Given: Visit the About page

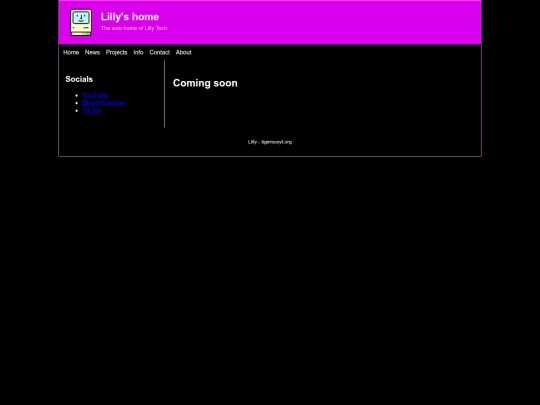Looking at the screenshot, I should coord(184,52).
